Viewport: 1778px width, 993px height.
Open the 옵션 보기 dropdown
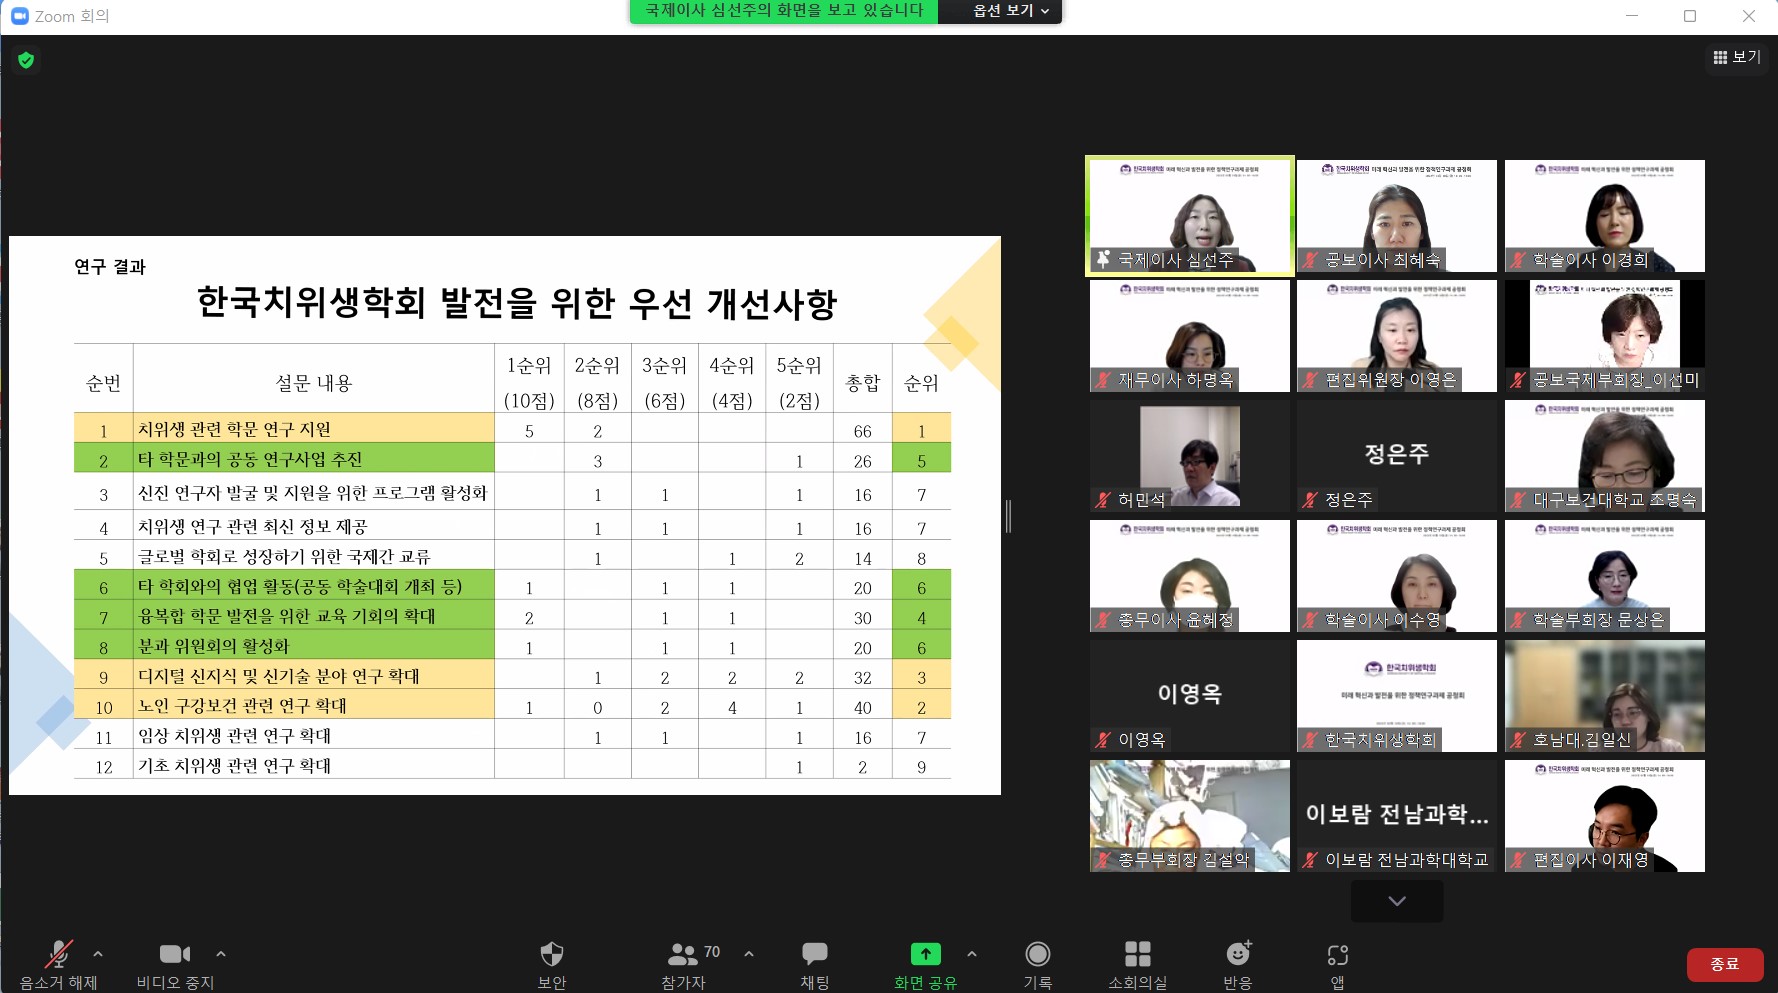1010,11
